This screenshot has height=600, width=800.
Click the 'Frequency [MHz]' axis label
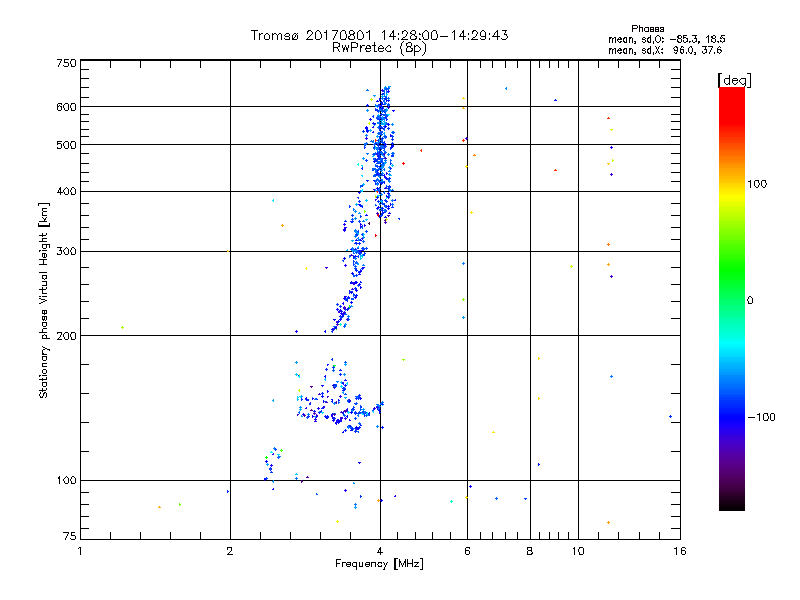point(379,563)
